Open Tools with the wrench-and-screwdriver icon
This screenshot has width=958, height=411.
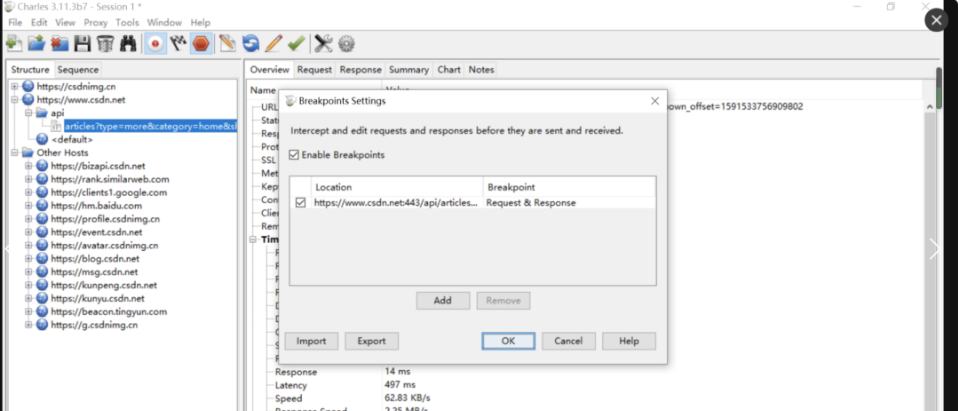323,44
